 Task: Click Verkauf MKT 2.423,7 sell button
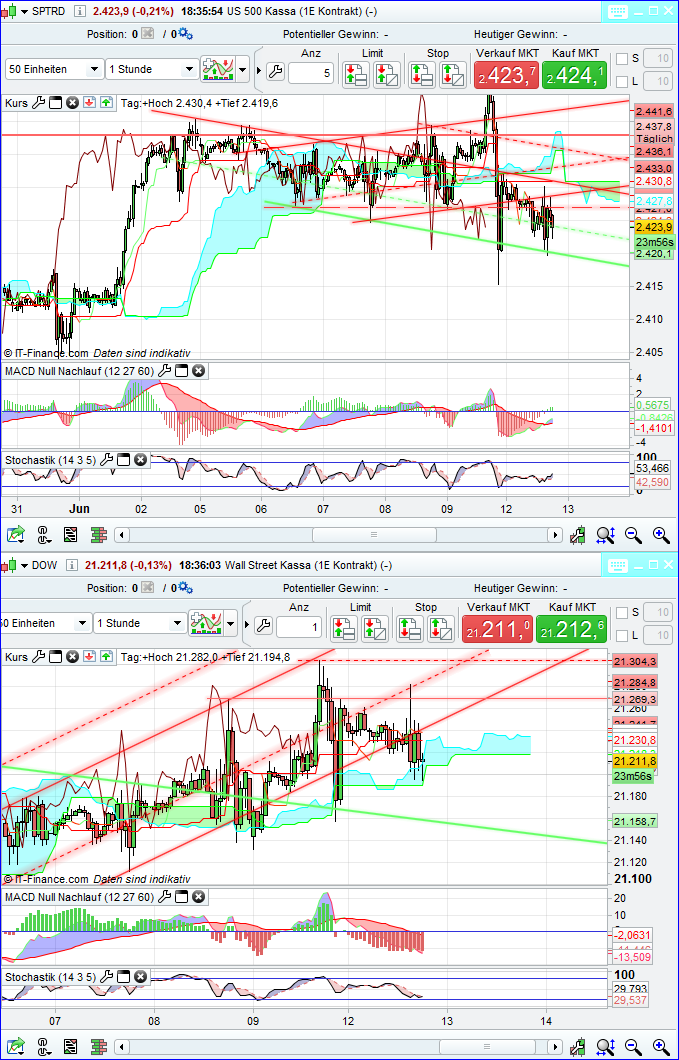click(x=506, y=75)
